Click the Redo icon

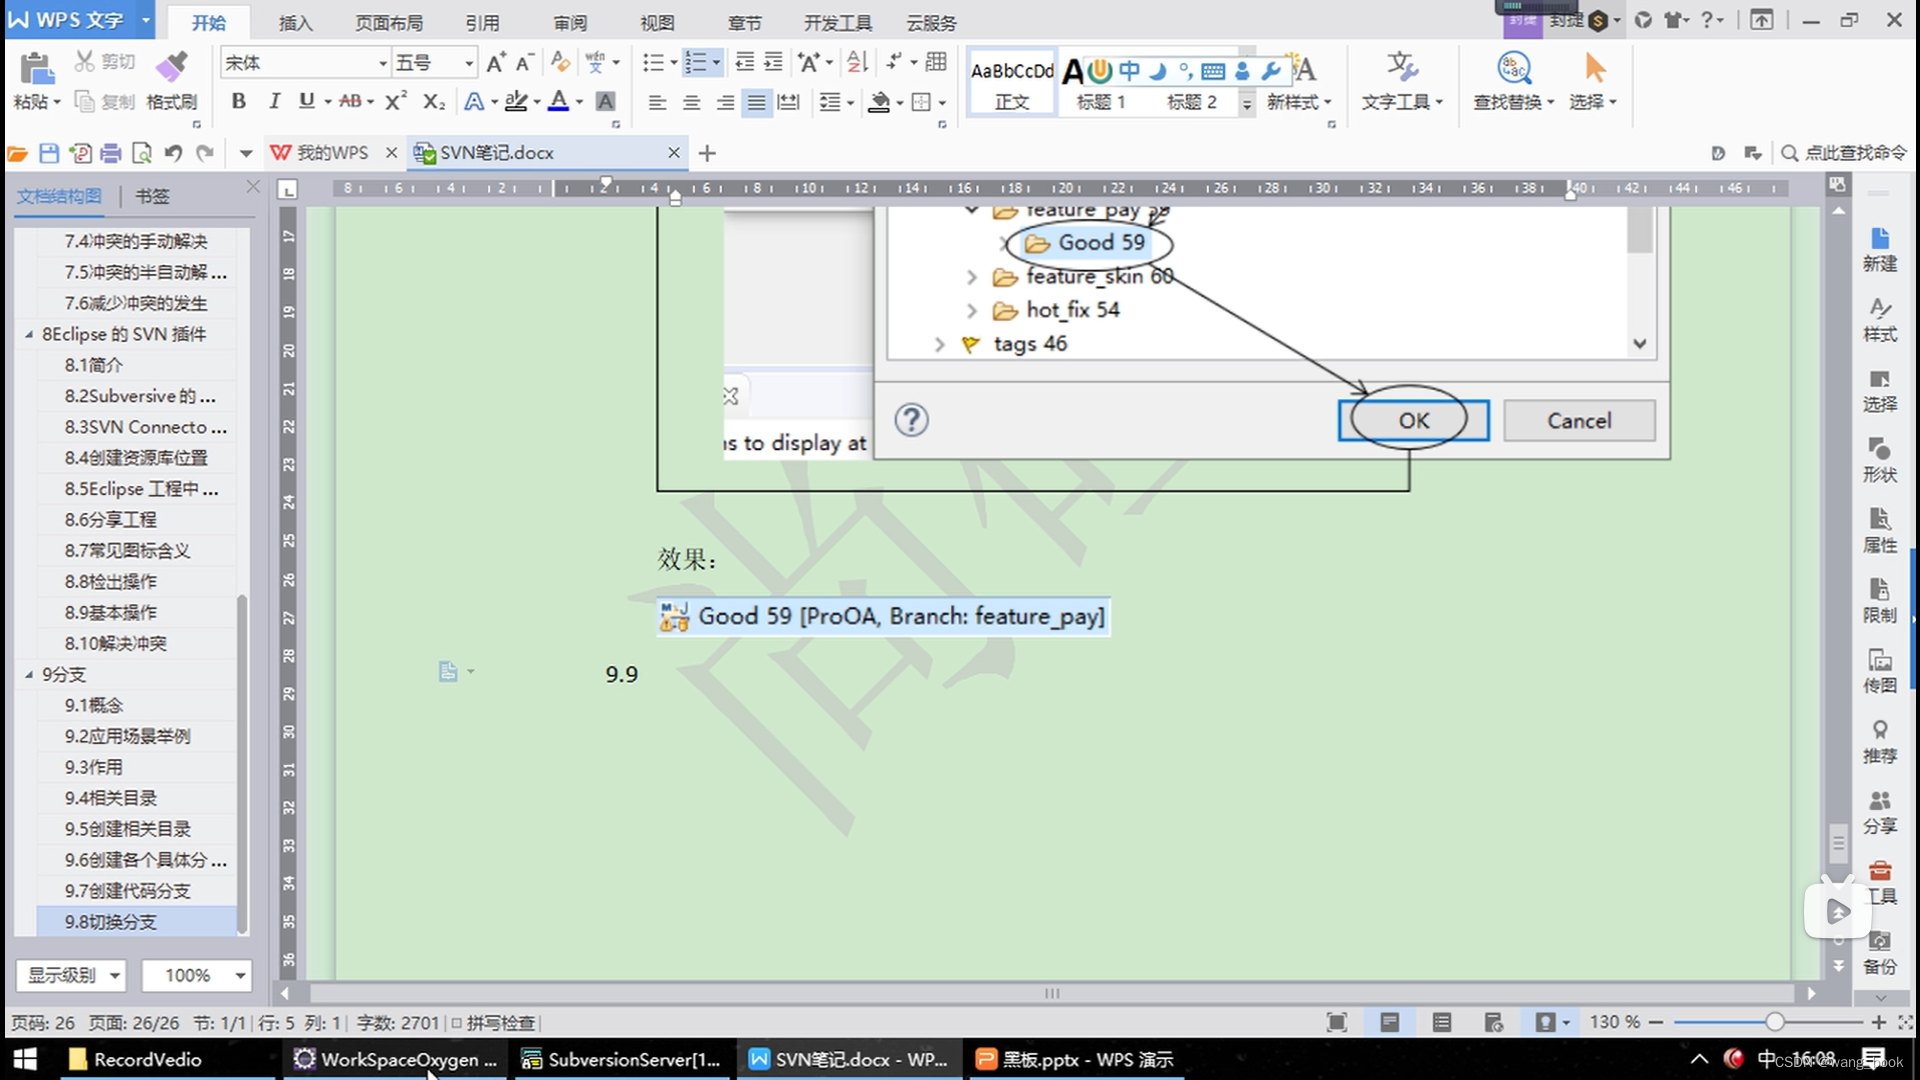(205, 153)
